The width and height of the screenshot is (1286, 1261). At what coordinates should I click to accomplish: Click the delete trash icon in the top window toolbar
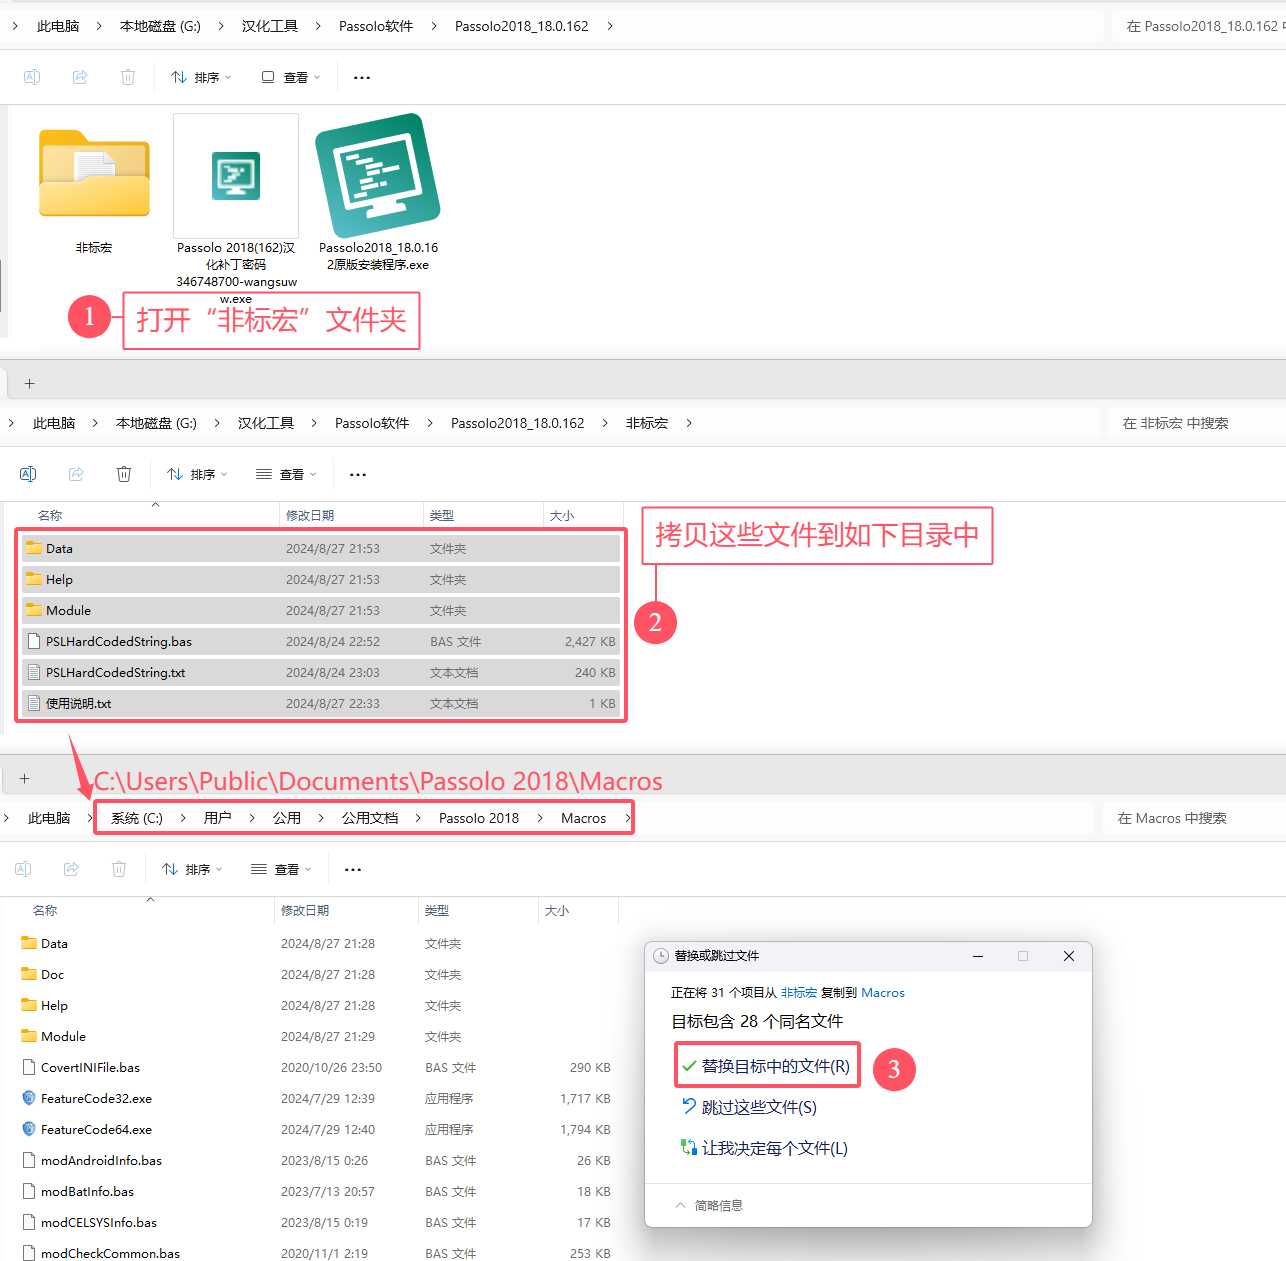128,77
